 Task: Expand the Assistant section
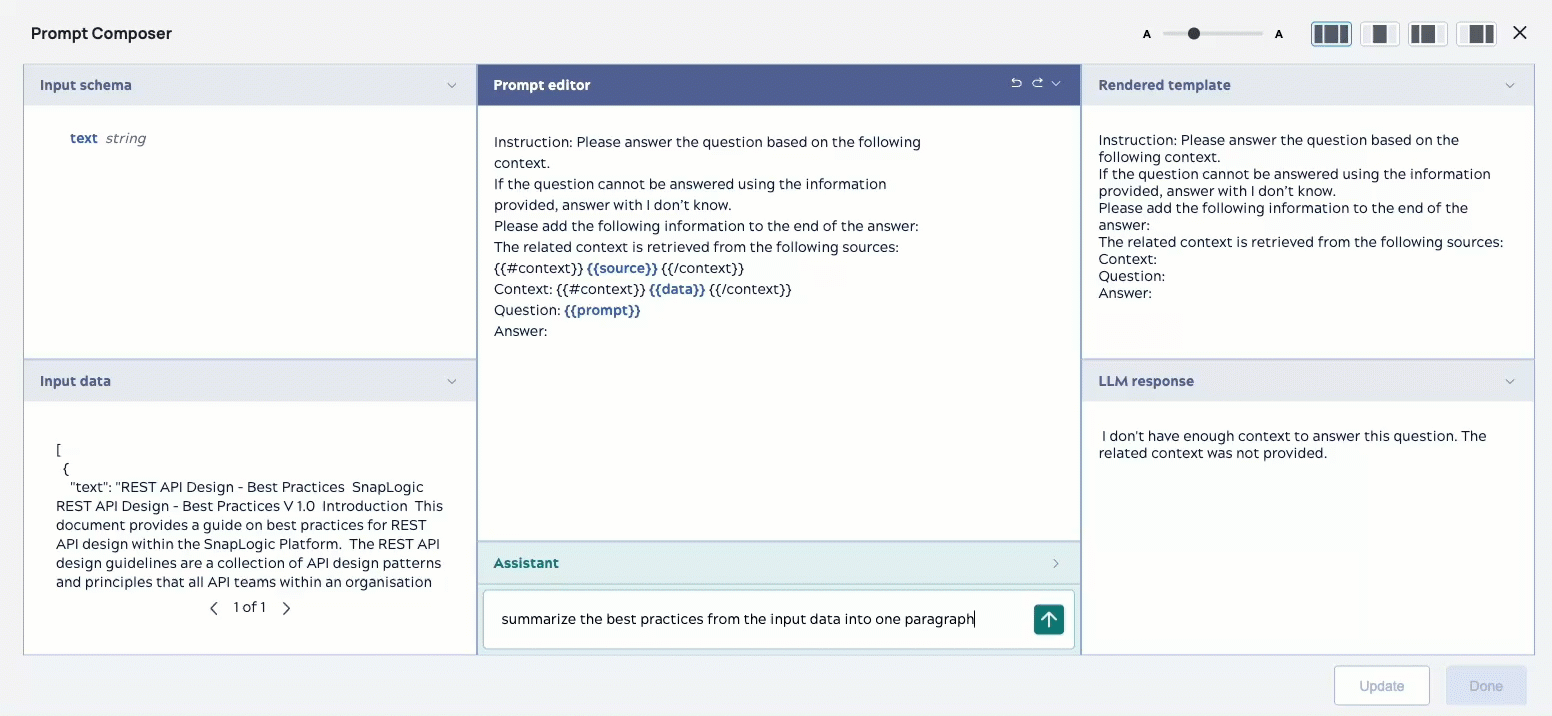[x=1055, y=563]
